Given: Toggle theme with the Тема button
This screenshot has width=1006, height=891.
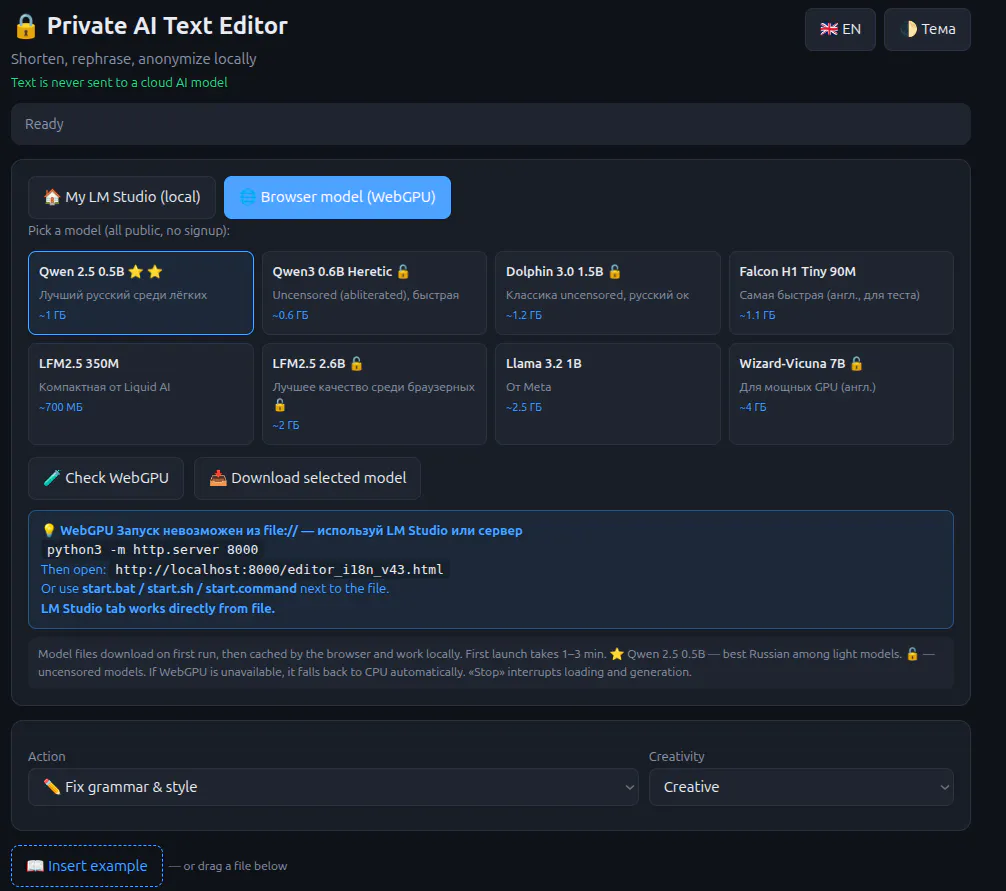Looking at the screenshot, I should click(x=927, y=29).
